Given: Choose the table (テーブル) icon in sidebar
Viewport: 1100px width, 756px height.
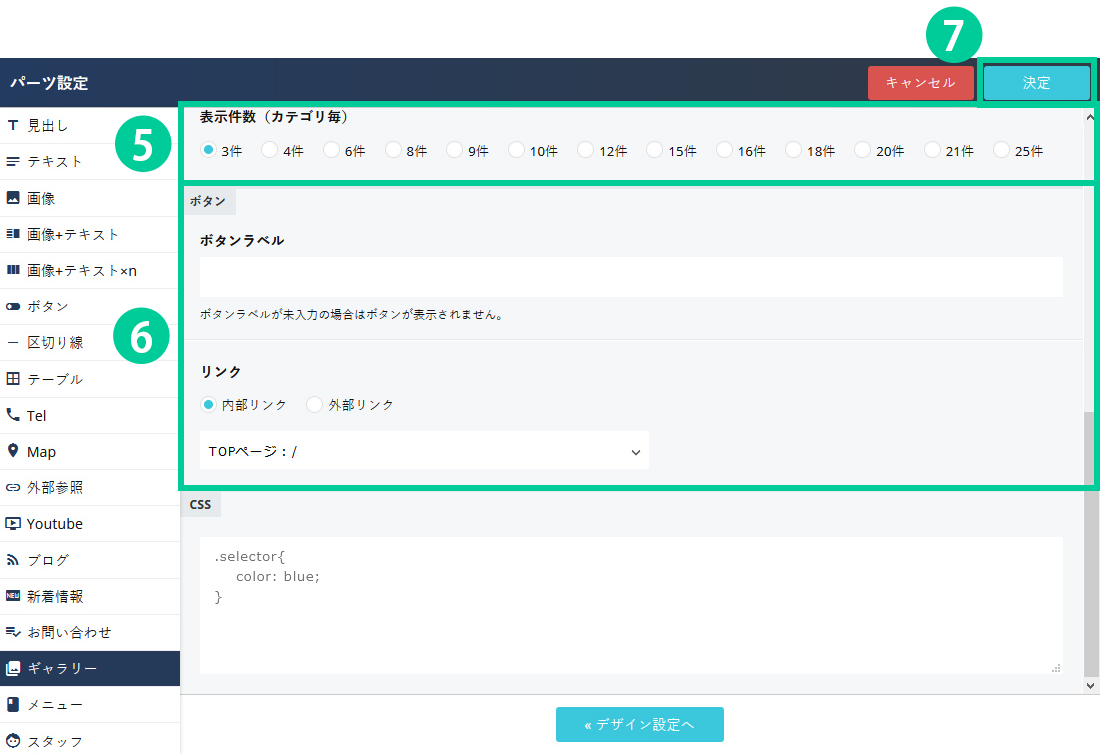Looking at the screenshot, I should (13, 379).
